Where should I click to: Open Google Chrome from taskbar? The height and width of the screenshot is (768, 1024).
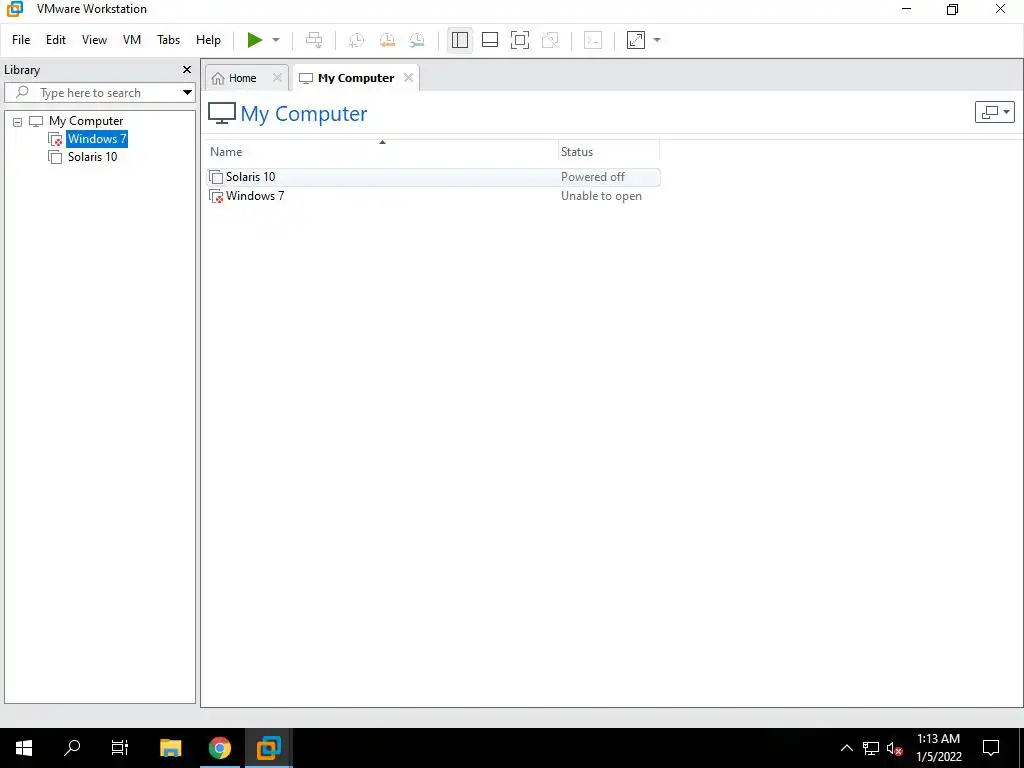[220, 748]
